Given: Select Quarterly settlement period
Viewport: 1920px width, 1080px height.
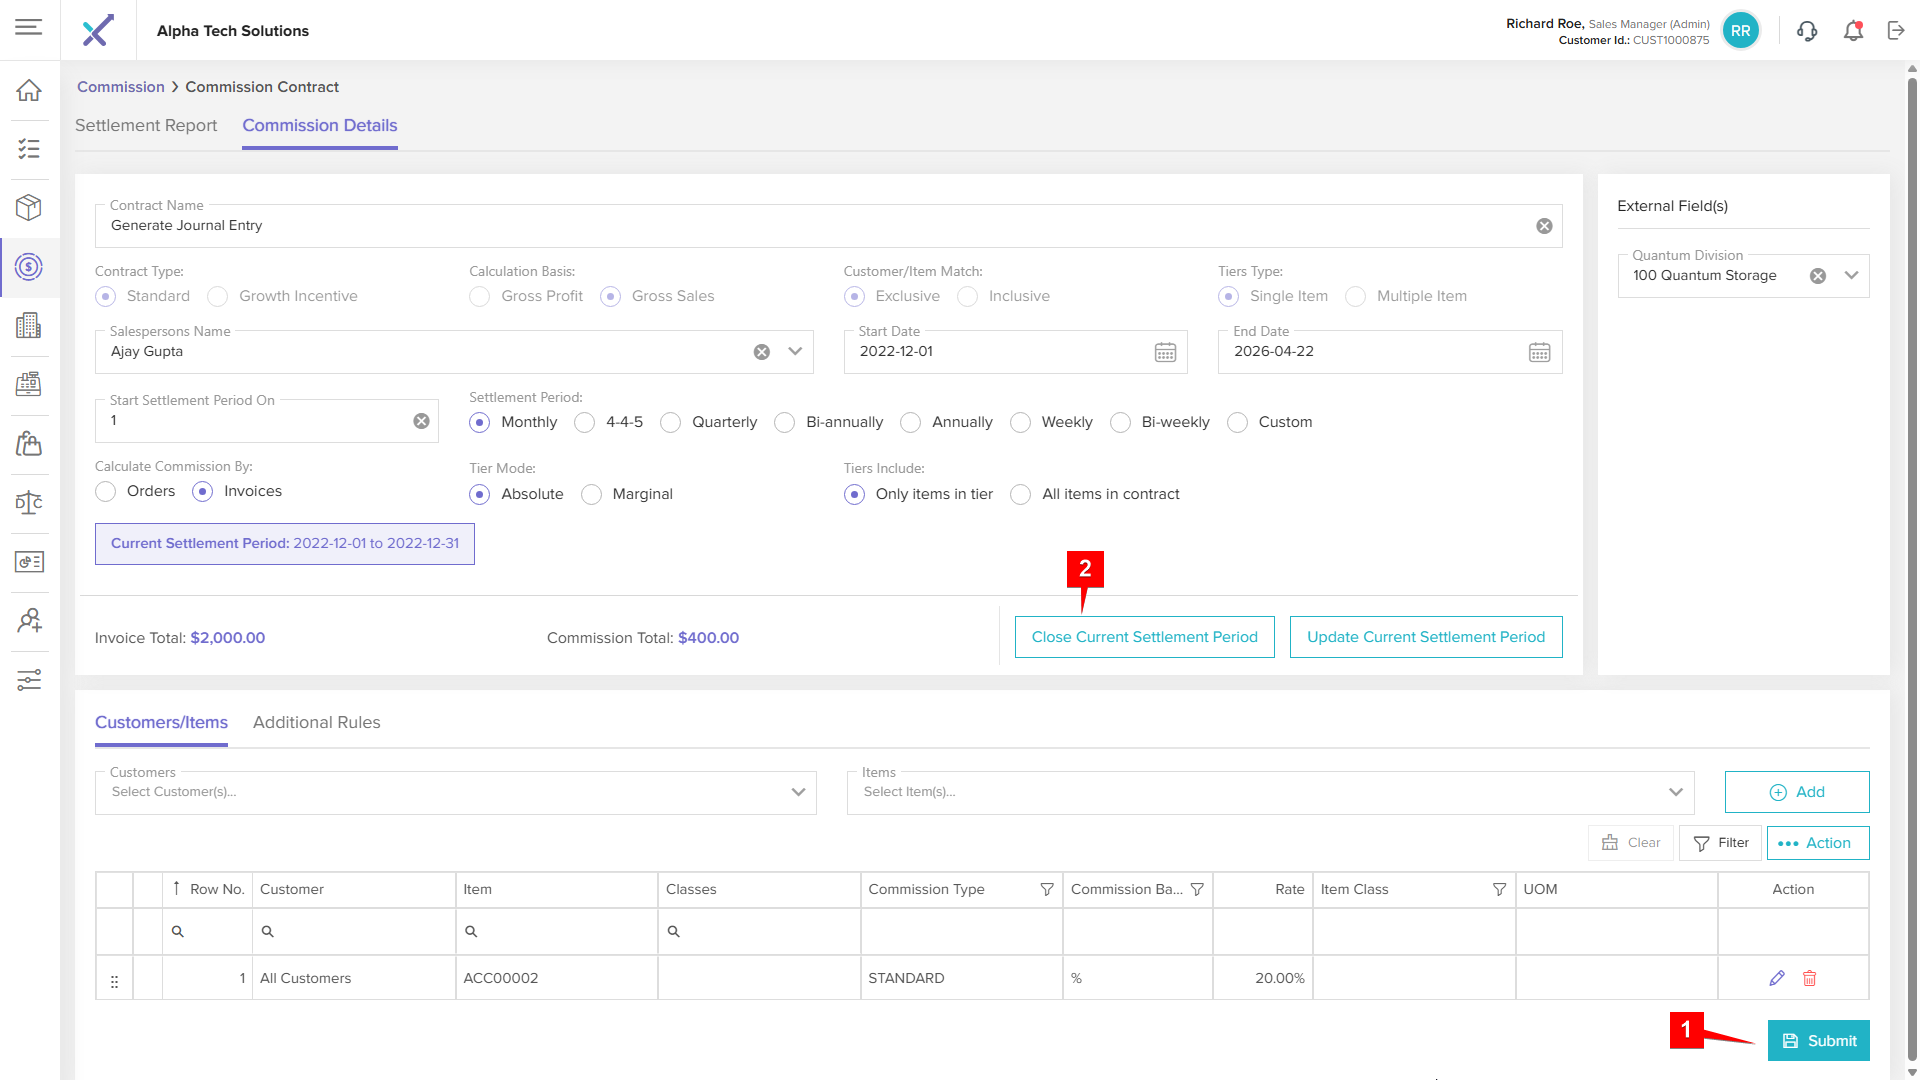Looking at the screenshot, I should pos(671,422).
